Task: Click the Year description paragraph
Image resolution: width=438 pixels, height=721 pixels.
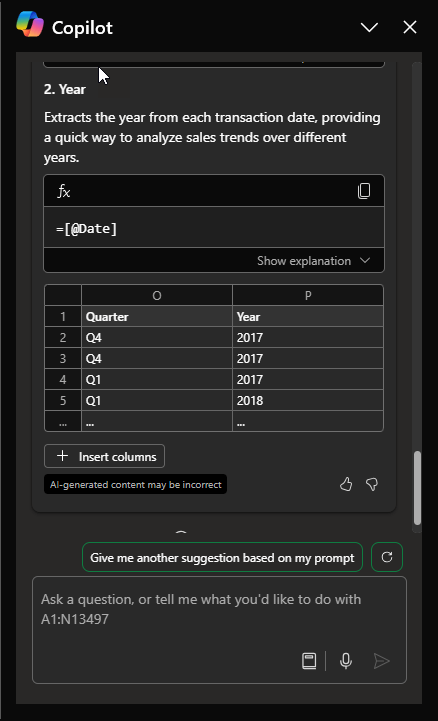Action: point(212,137)
